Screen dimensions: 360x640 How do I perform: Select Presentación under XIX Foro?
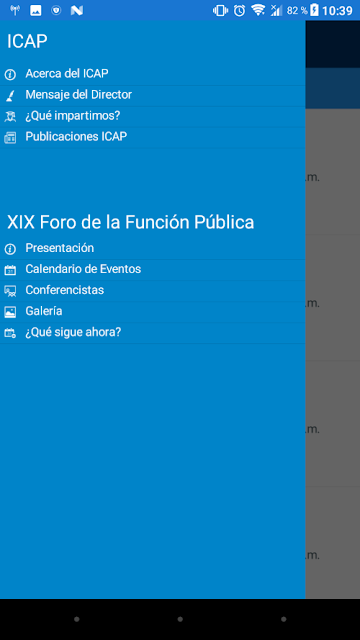(153, 249)
